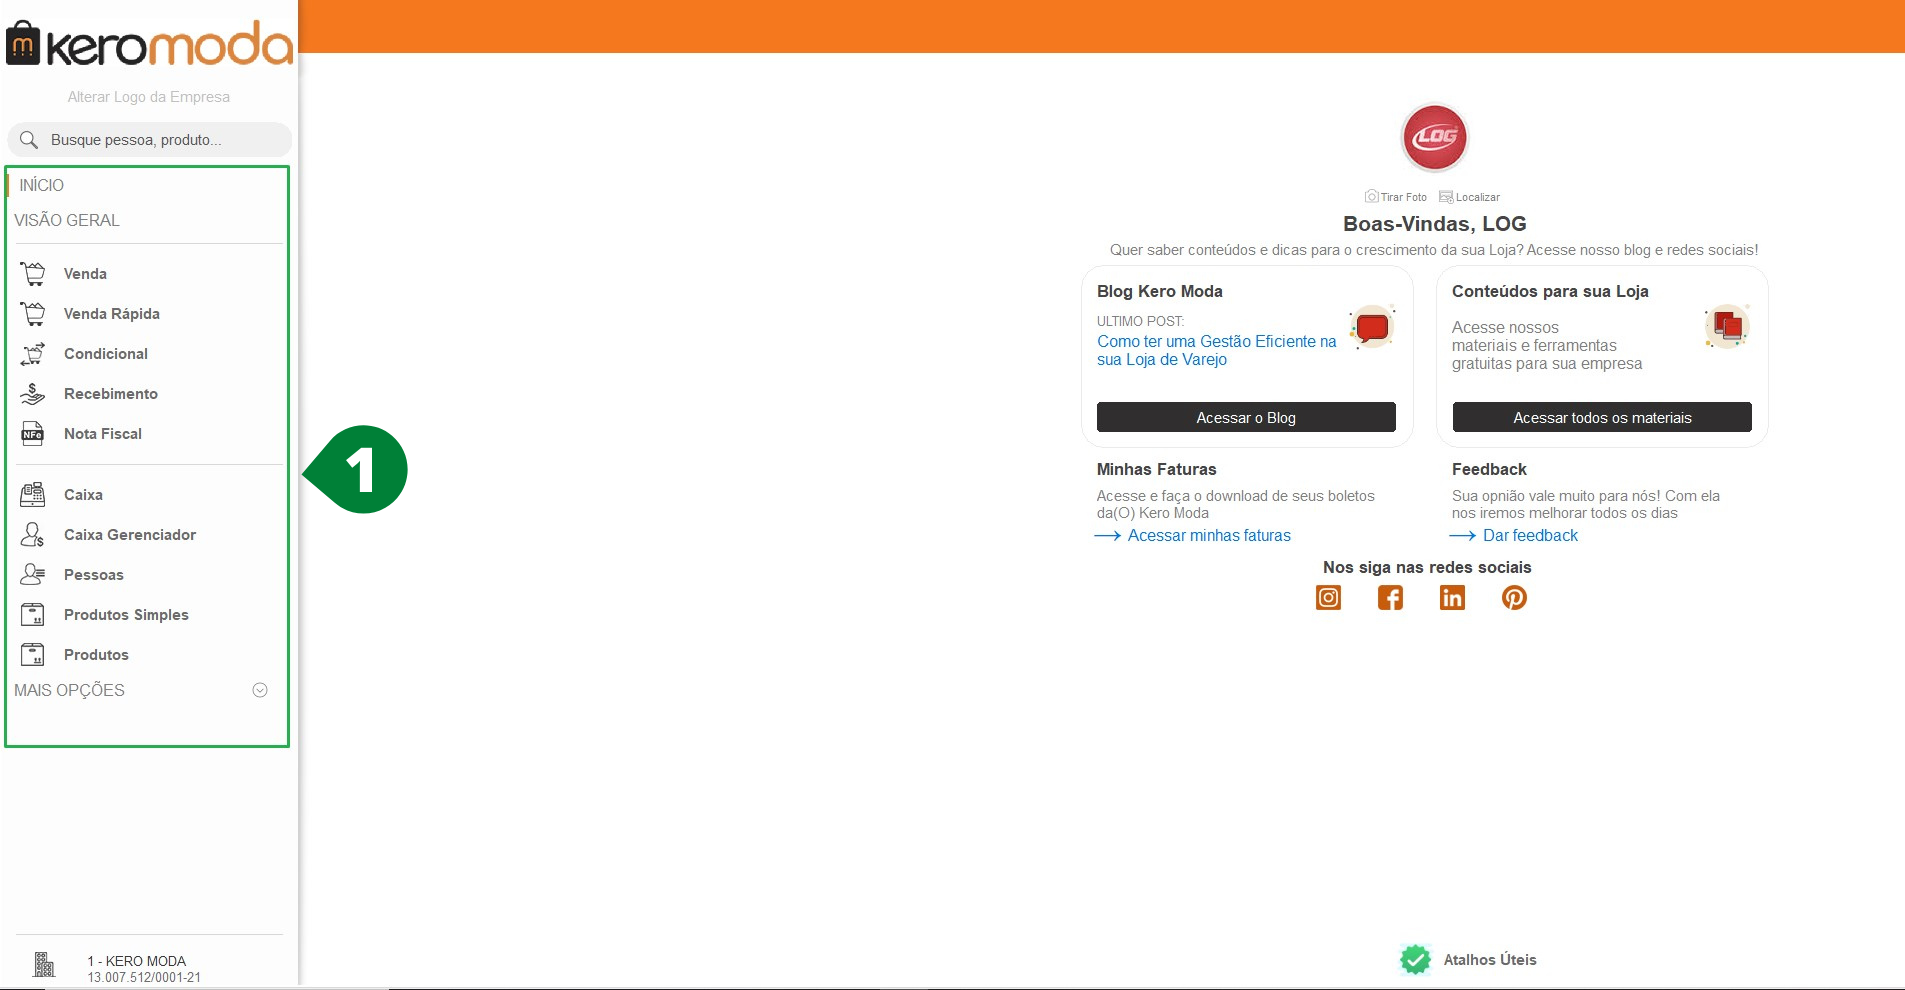Open the Condicional menu entry
The height and width of the screenshot is (990, 1905).
[106, 354]
